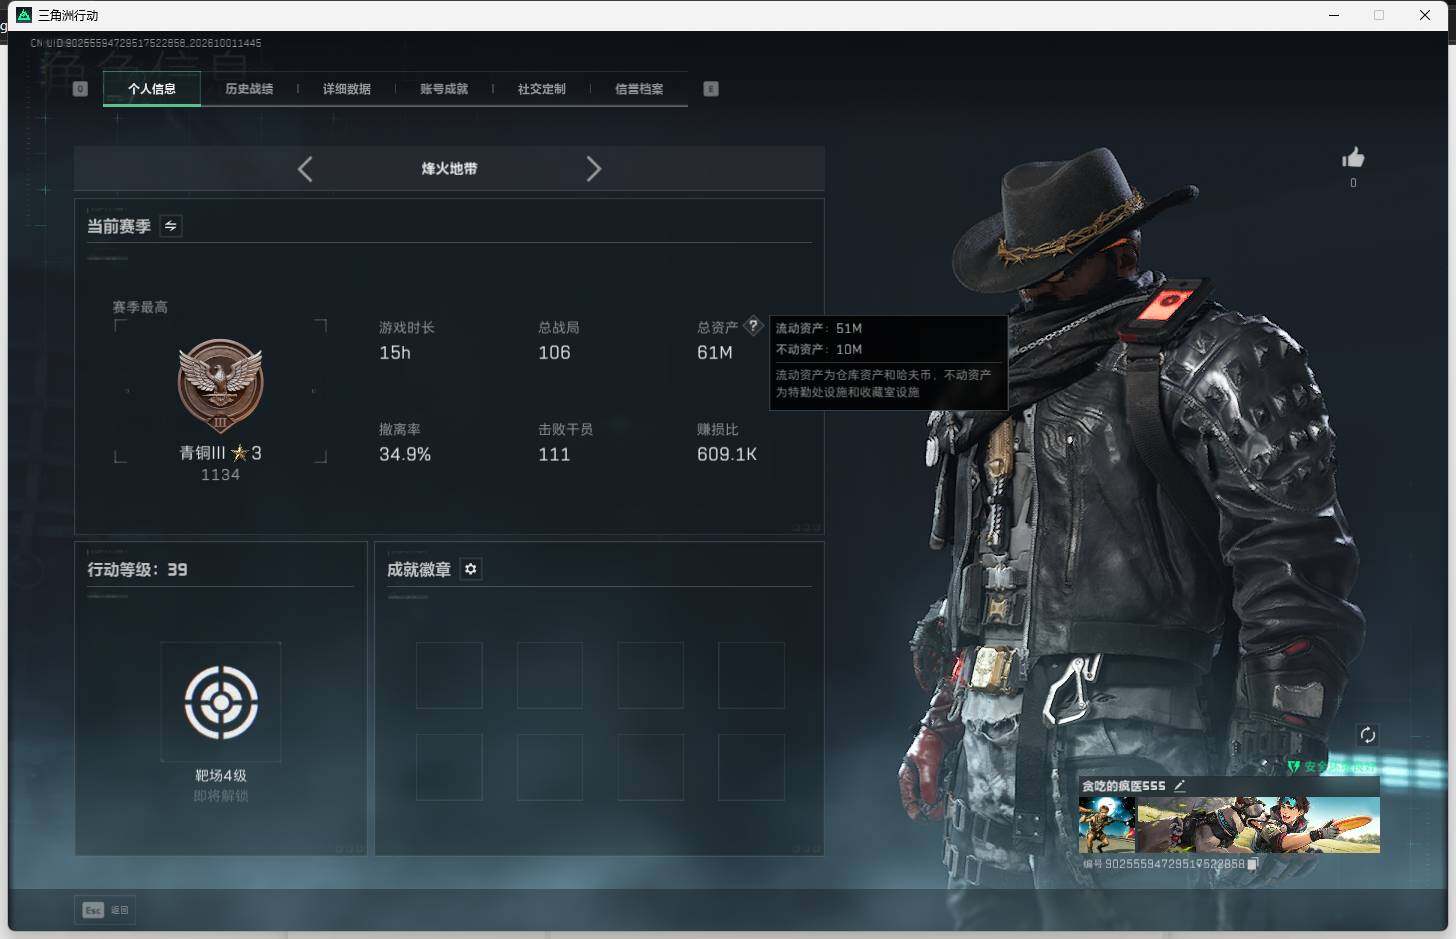Minimize the 三角洲行动 window
The image size is (1456, 939).
coord(1334,15)
